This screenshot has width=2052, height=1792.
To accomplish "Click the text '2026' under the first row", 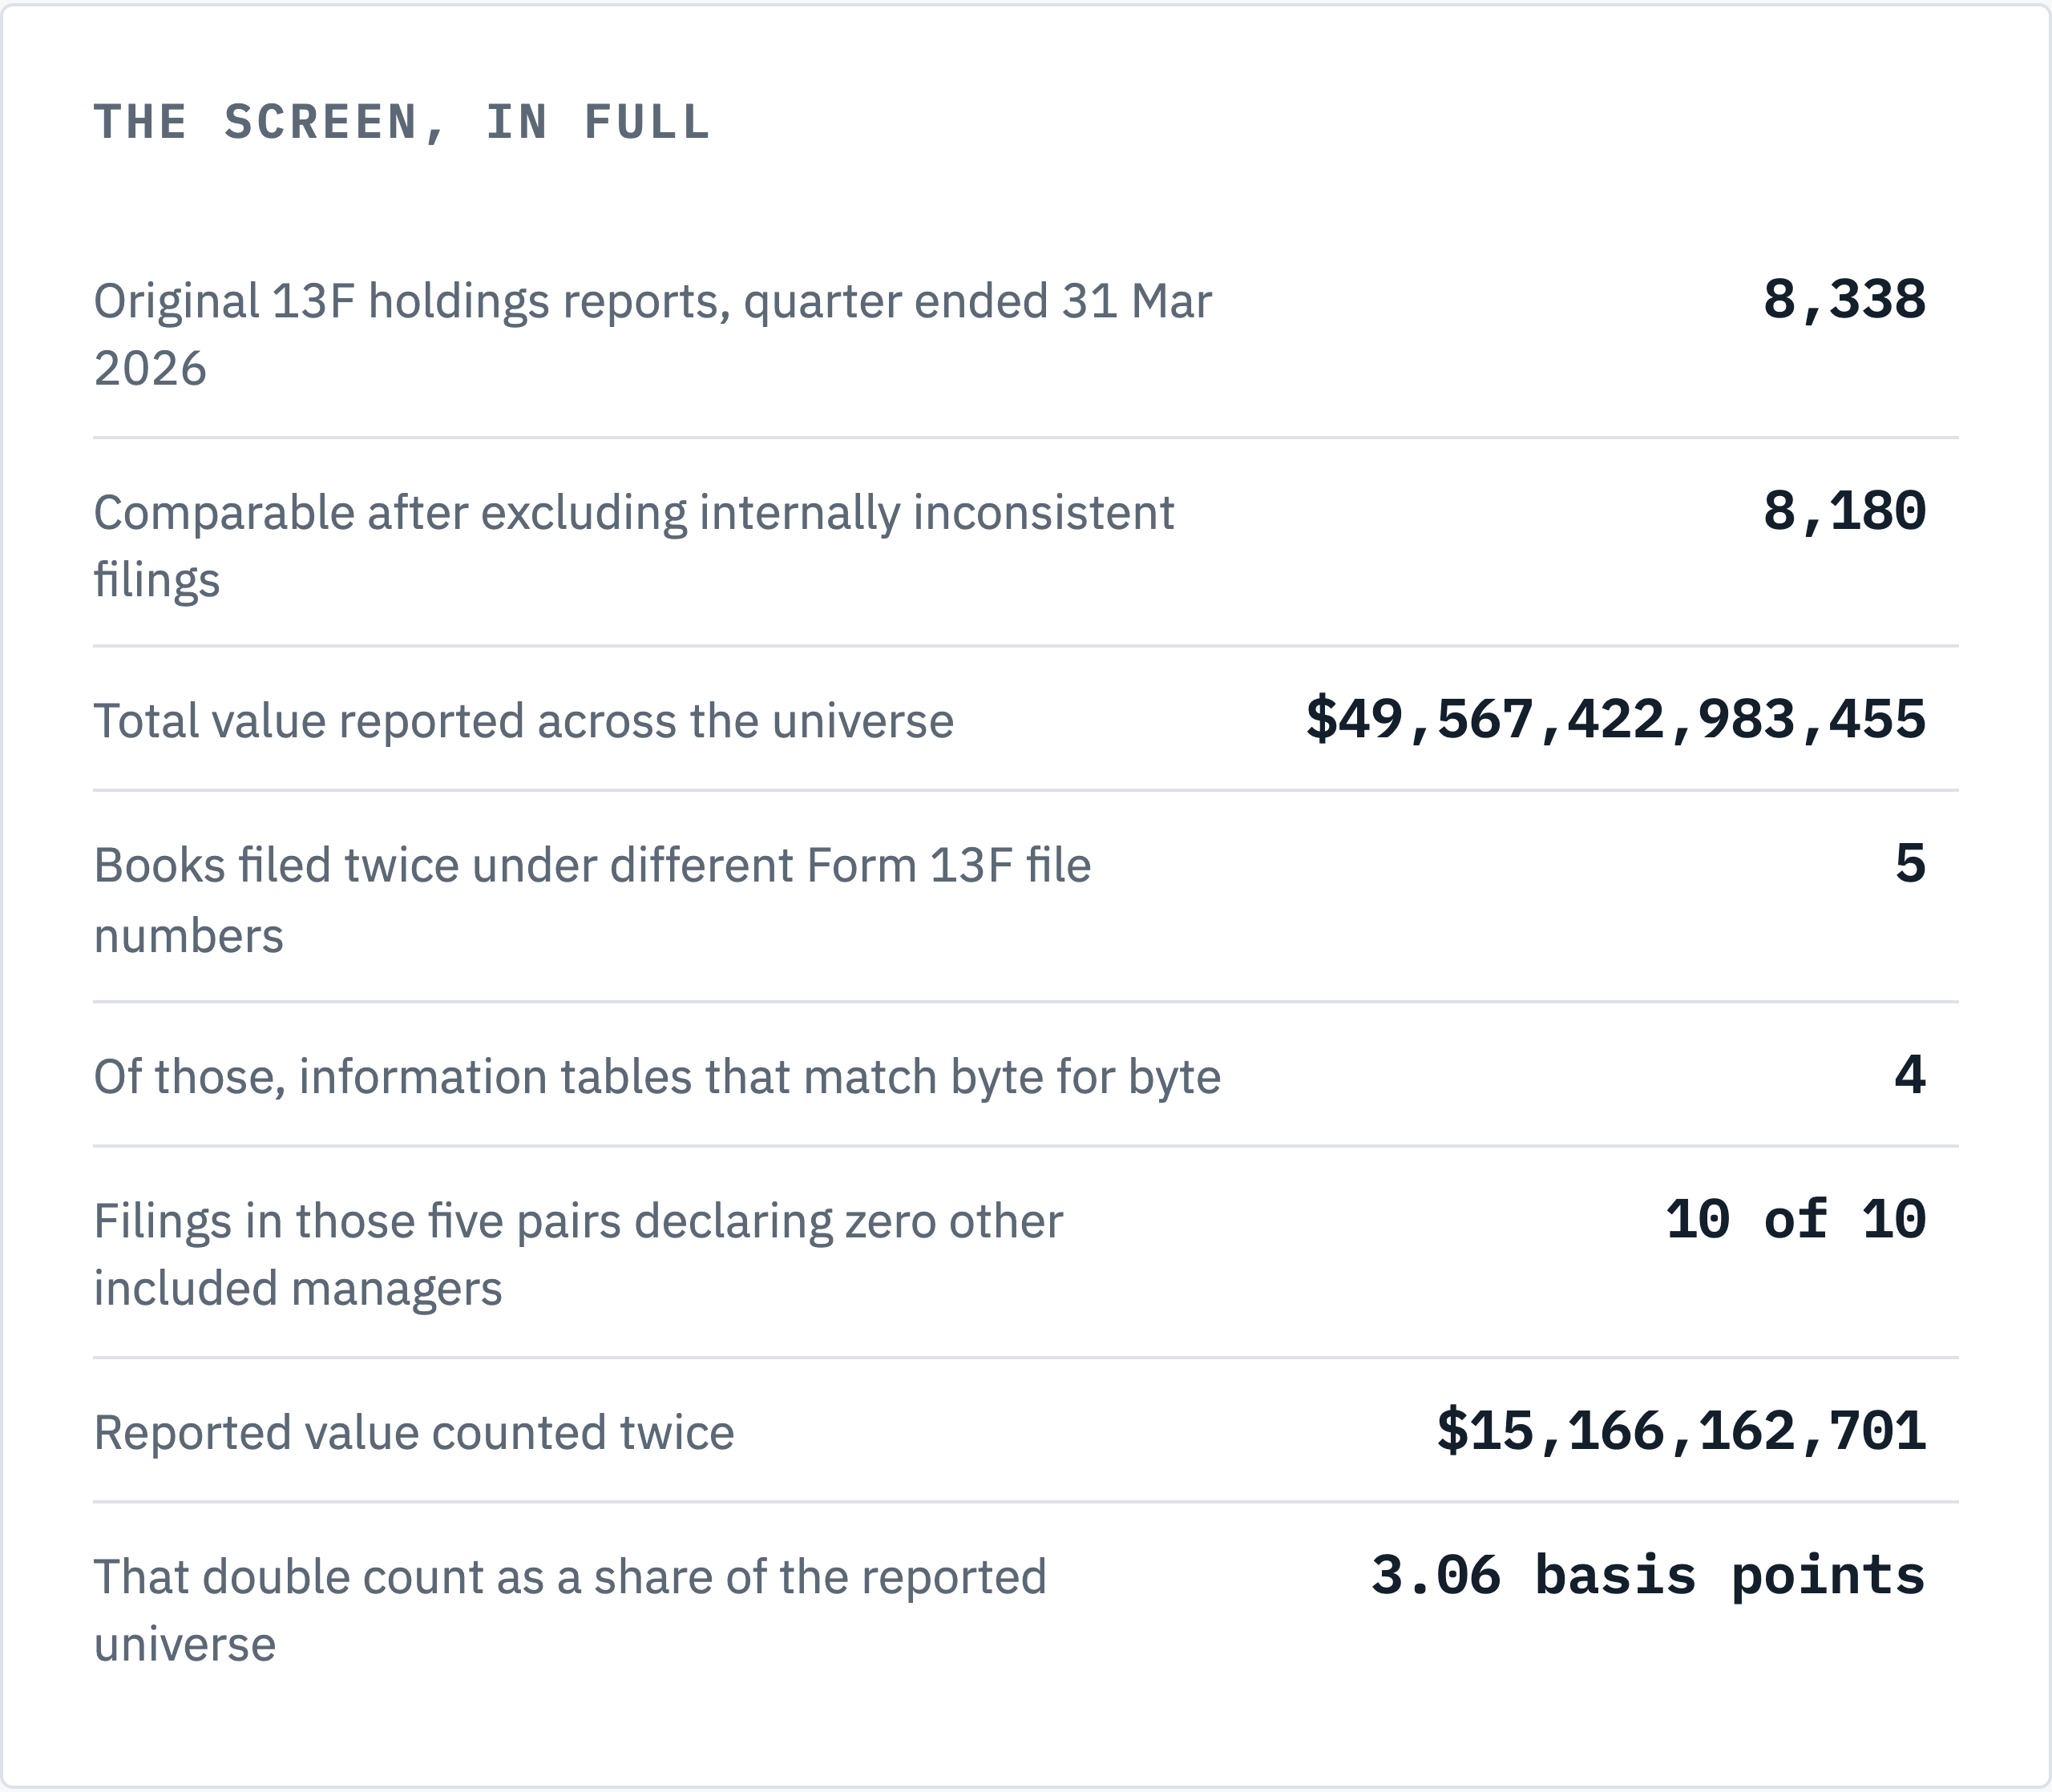I will [x=150, y=369].
